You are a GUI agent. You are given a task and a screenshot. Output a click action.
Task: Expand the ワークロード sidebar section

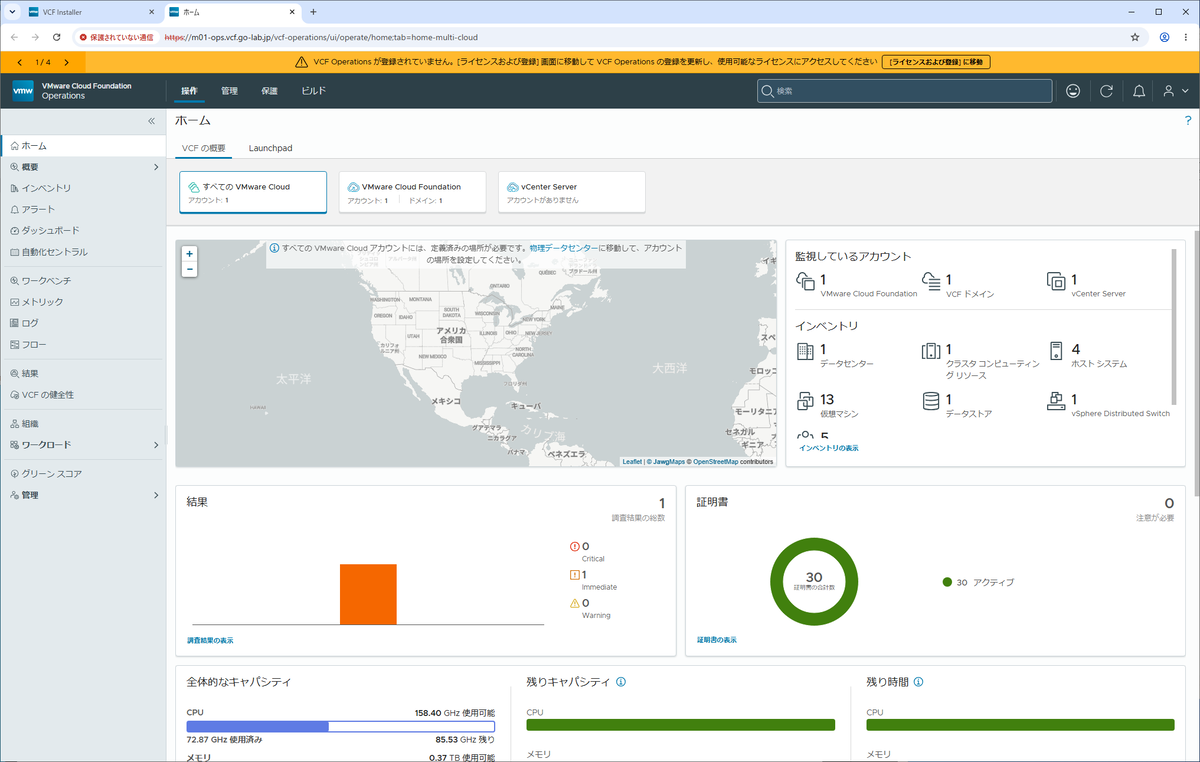pos(156,445)
